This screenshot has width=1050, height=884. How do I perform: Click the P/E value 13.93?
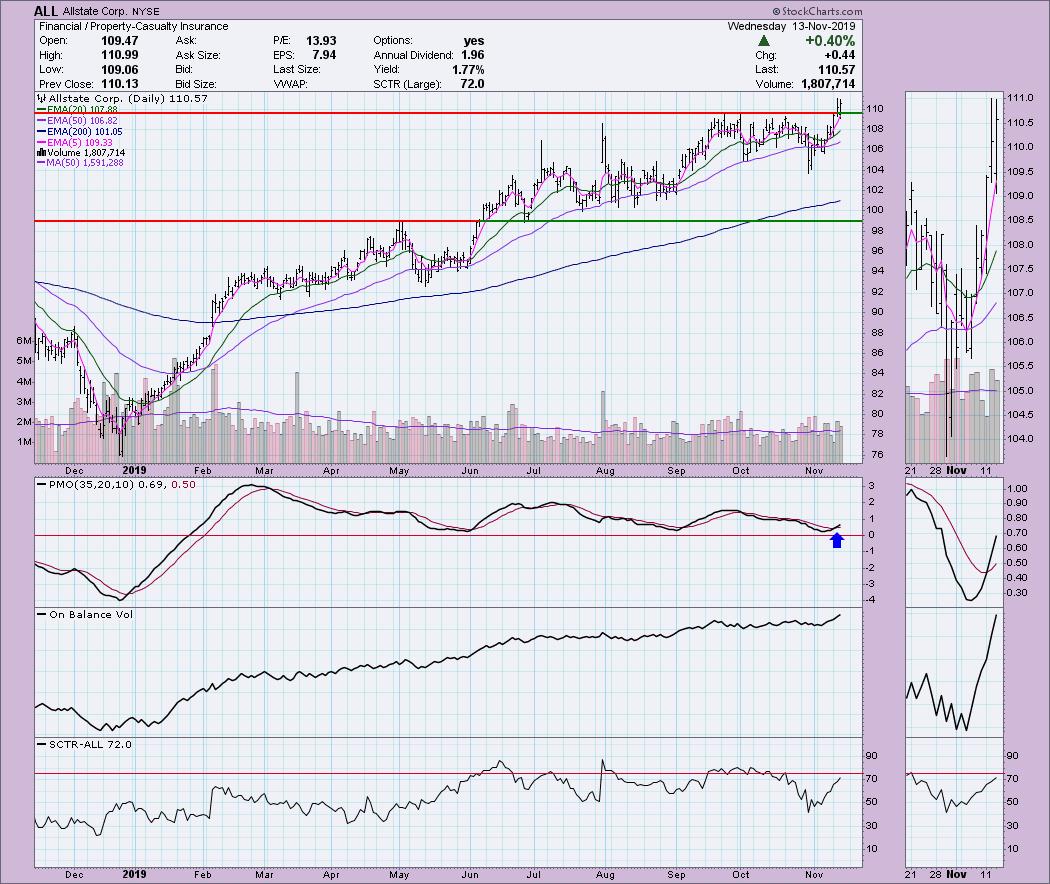321,41
